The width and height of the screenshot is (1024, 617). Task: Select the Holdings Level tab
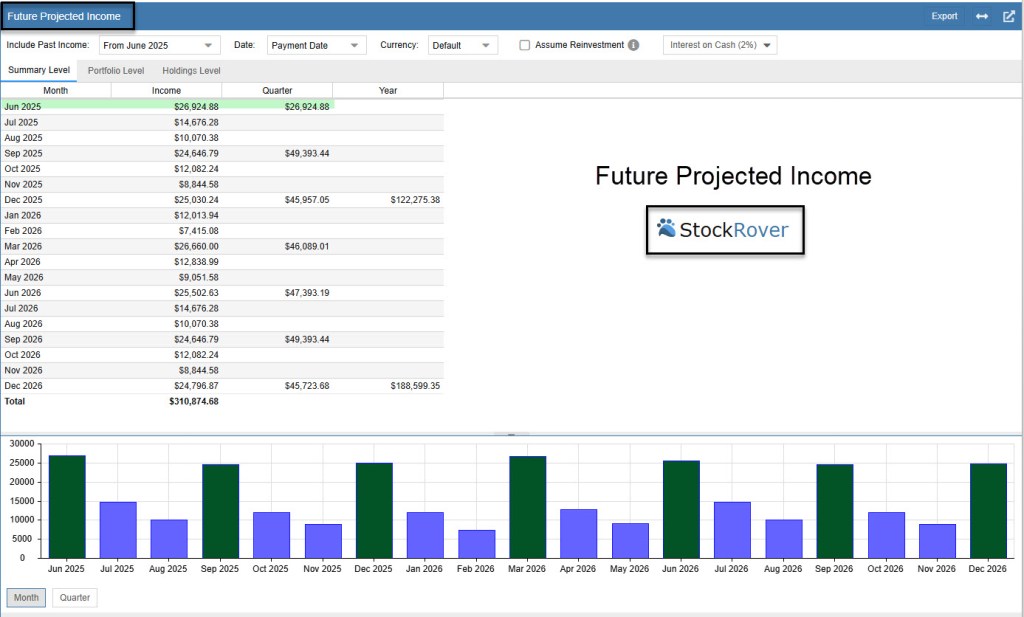pos(191,71)
